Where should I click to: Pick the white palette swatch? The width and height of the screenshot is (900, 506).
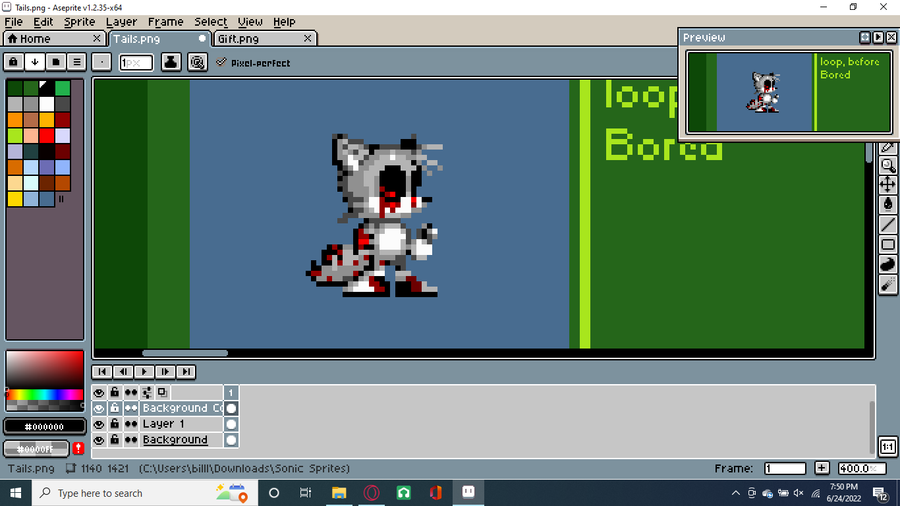46,104
